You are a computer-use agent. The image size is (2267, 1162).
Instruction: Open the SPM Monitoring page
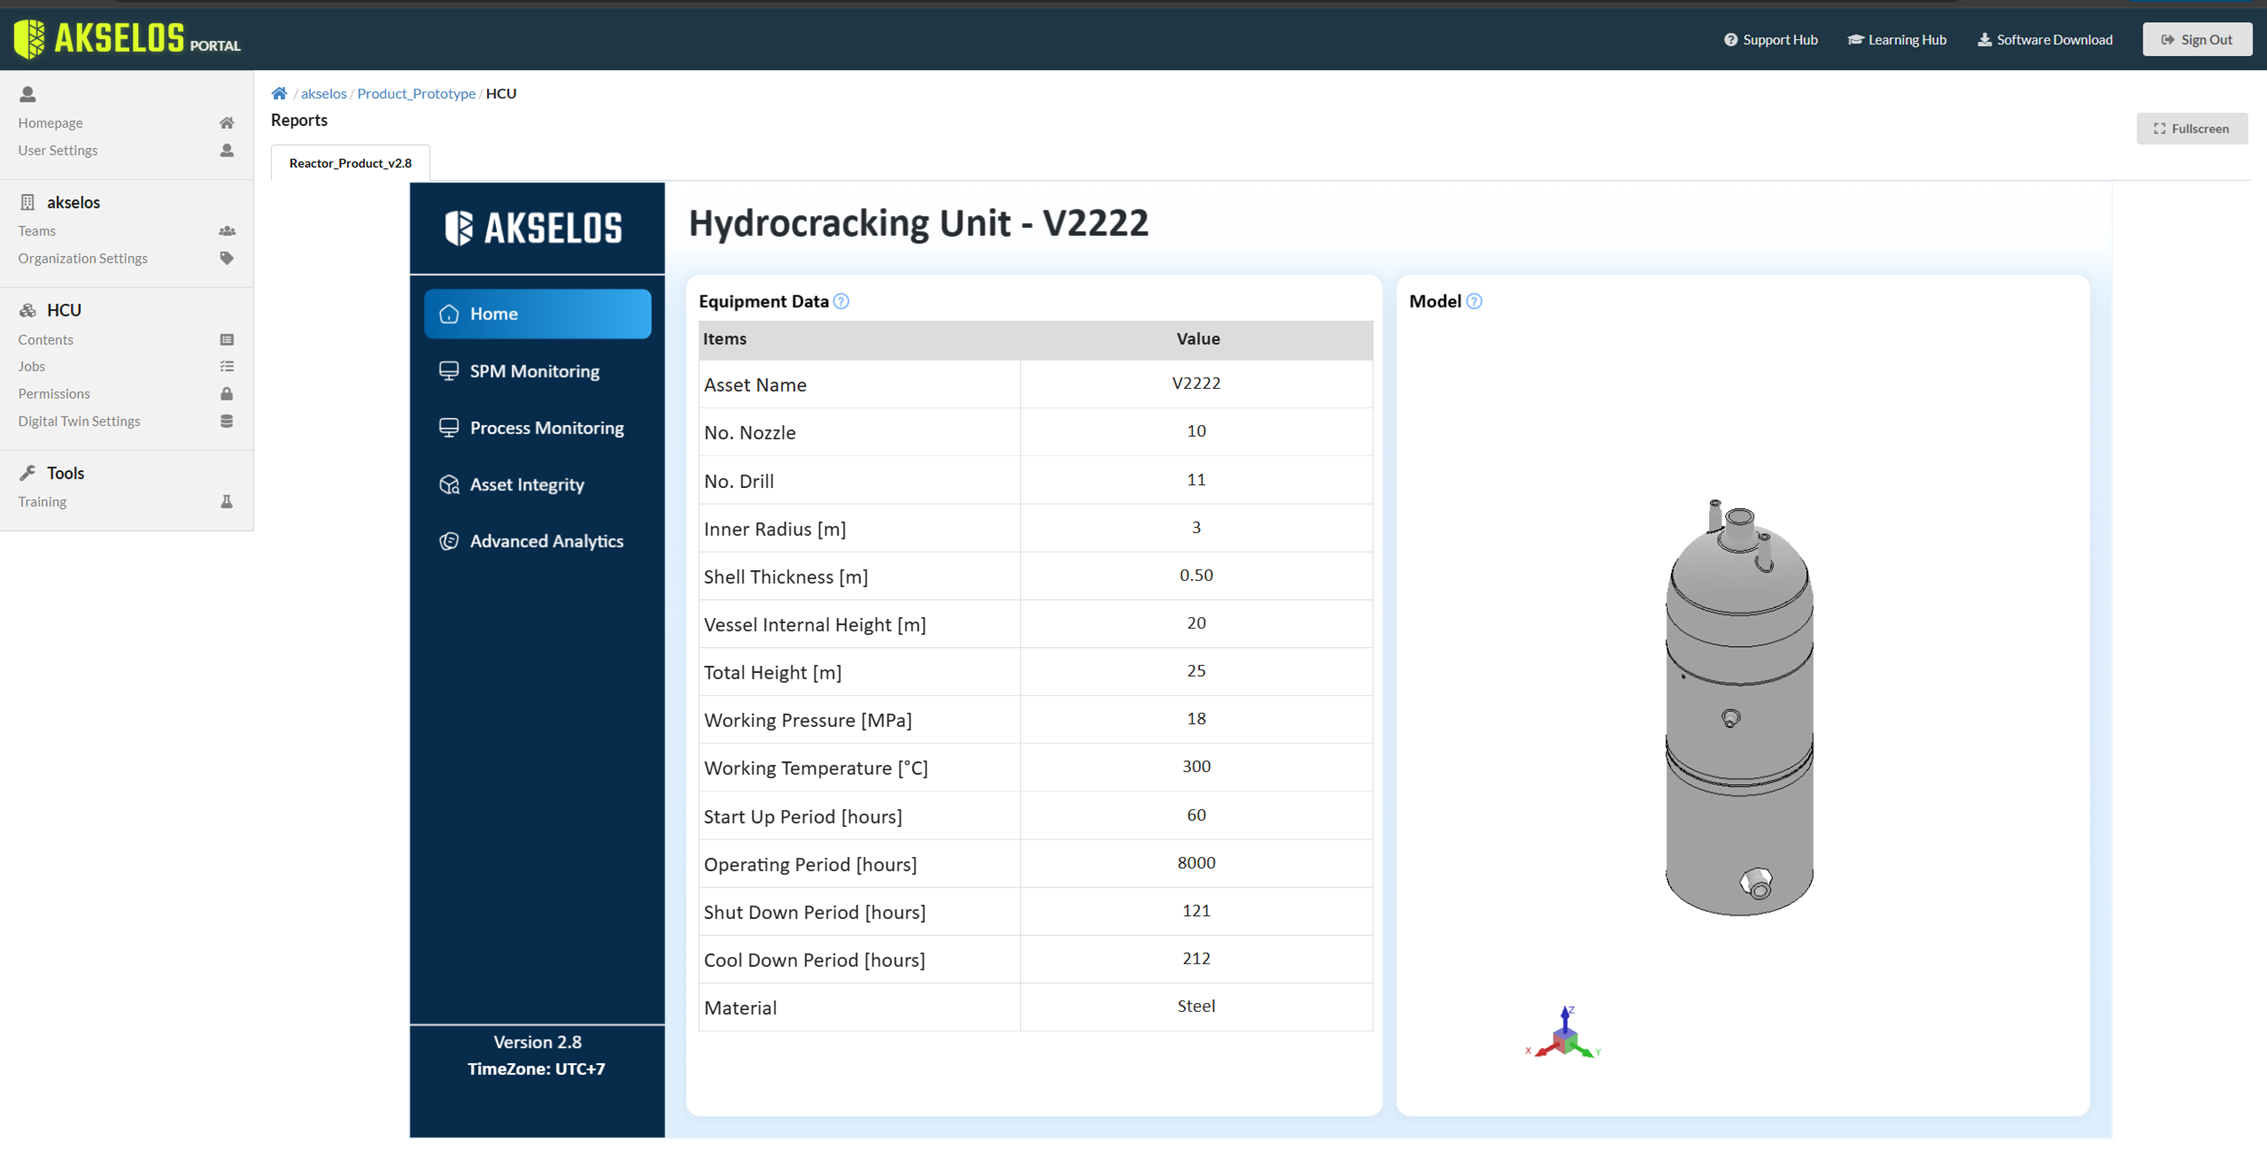[x=535, y=371]
